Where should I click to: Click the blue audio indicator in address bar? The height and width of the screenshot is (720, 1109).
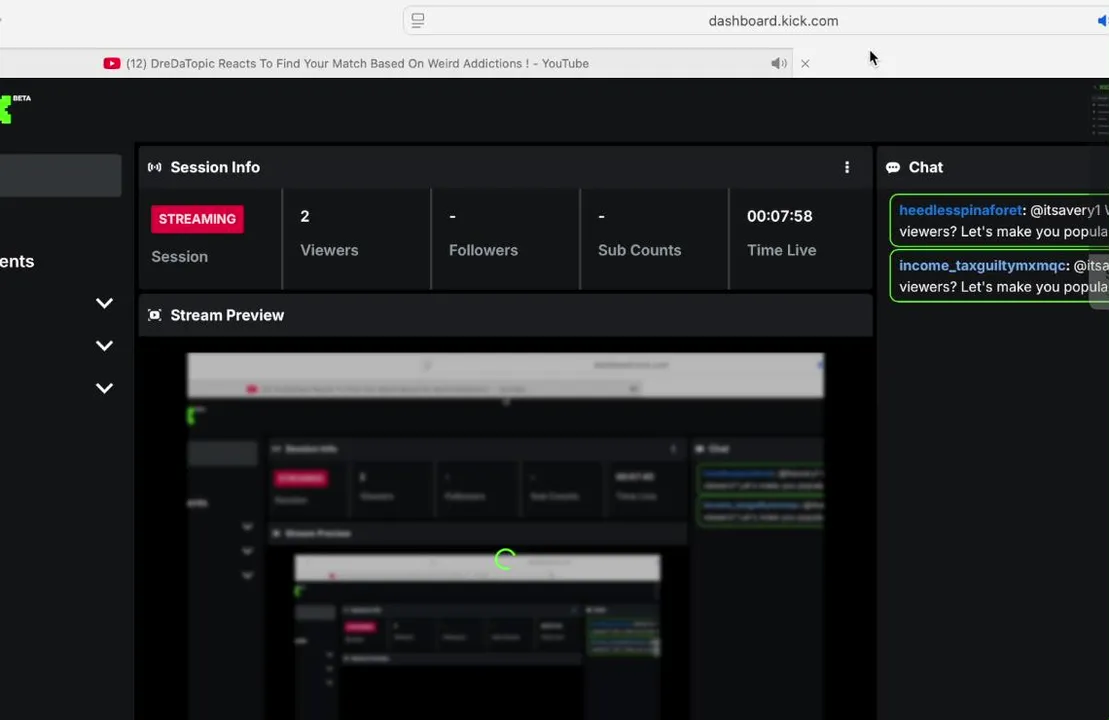click(1103, 21)
